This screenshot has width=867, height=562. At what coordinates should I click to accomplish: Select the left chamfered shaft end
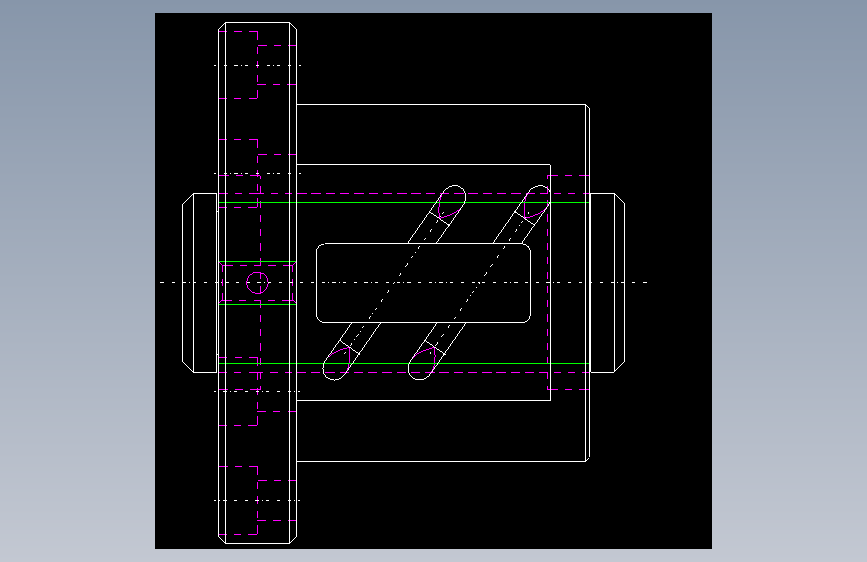pyautogui.click(x=200, y=283)
